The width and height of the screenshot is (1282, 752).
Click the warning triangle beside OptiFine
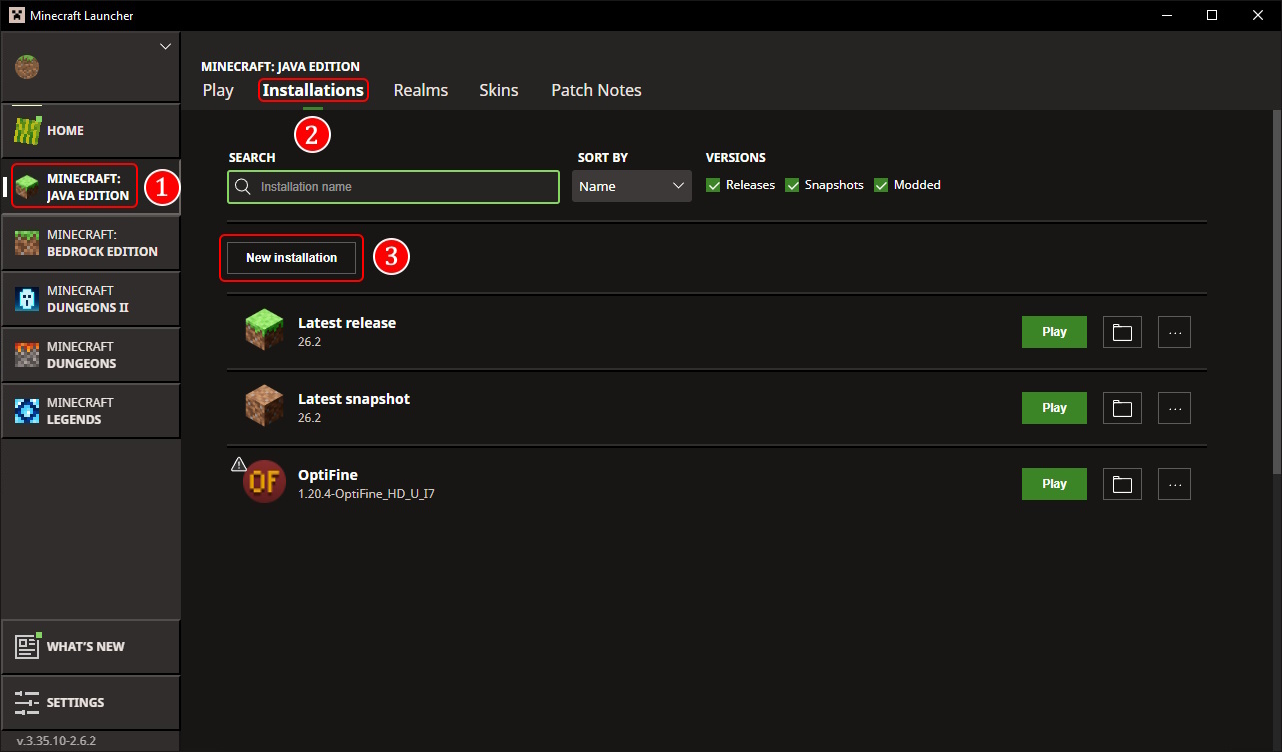pos(238,463)
